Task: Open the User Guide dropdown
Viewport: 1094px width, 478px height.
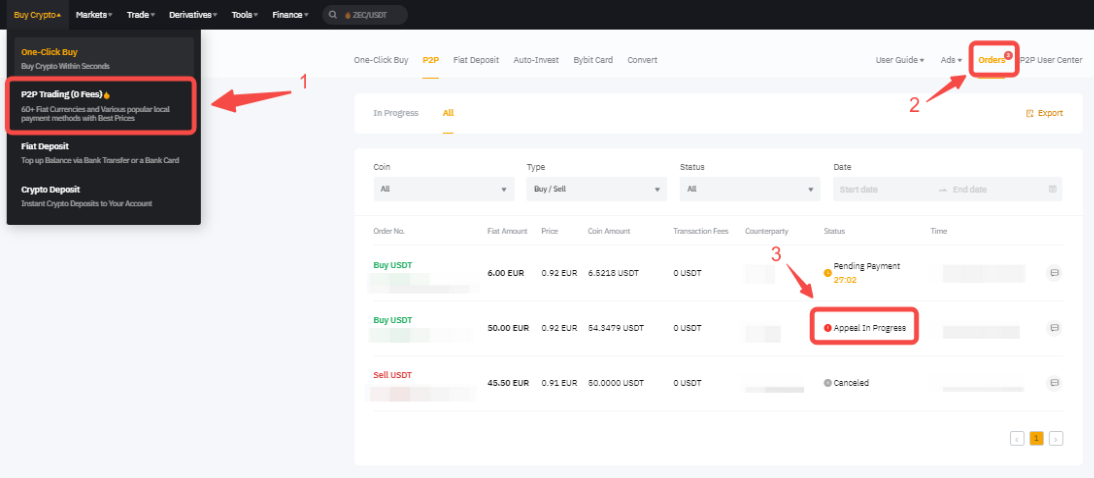Action: coord(899,60)
